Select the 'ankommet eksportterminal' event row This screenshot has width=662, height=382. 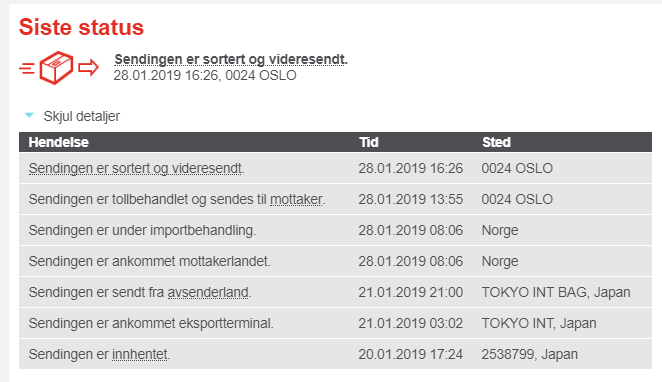335,323
